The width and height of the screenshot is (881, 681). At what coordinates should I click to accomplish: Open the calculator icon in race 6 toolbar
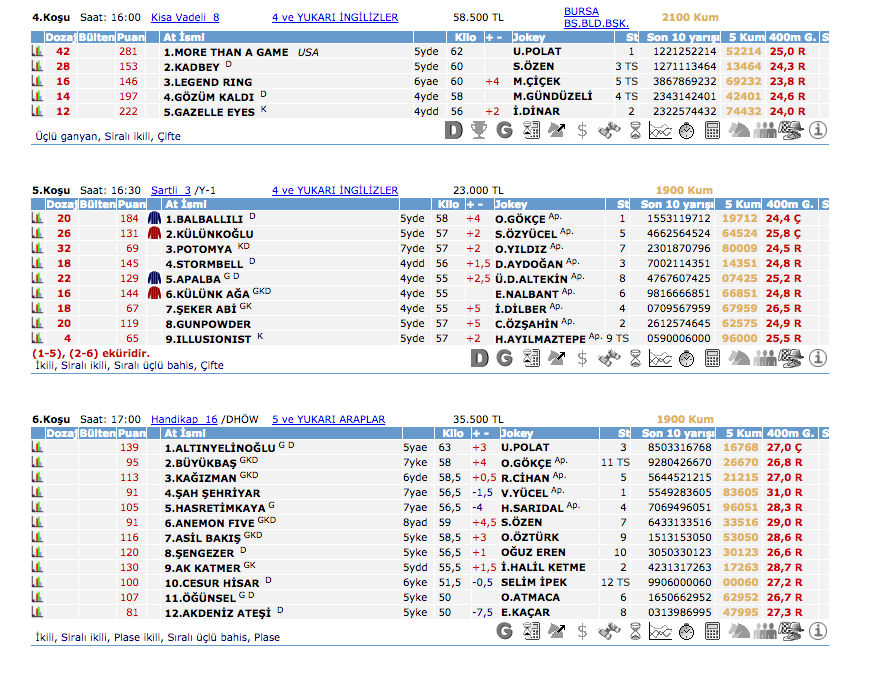point(713,630)
